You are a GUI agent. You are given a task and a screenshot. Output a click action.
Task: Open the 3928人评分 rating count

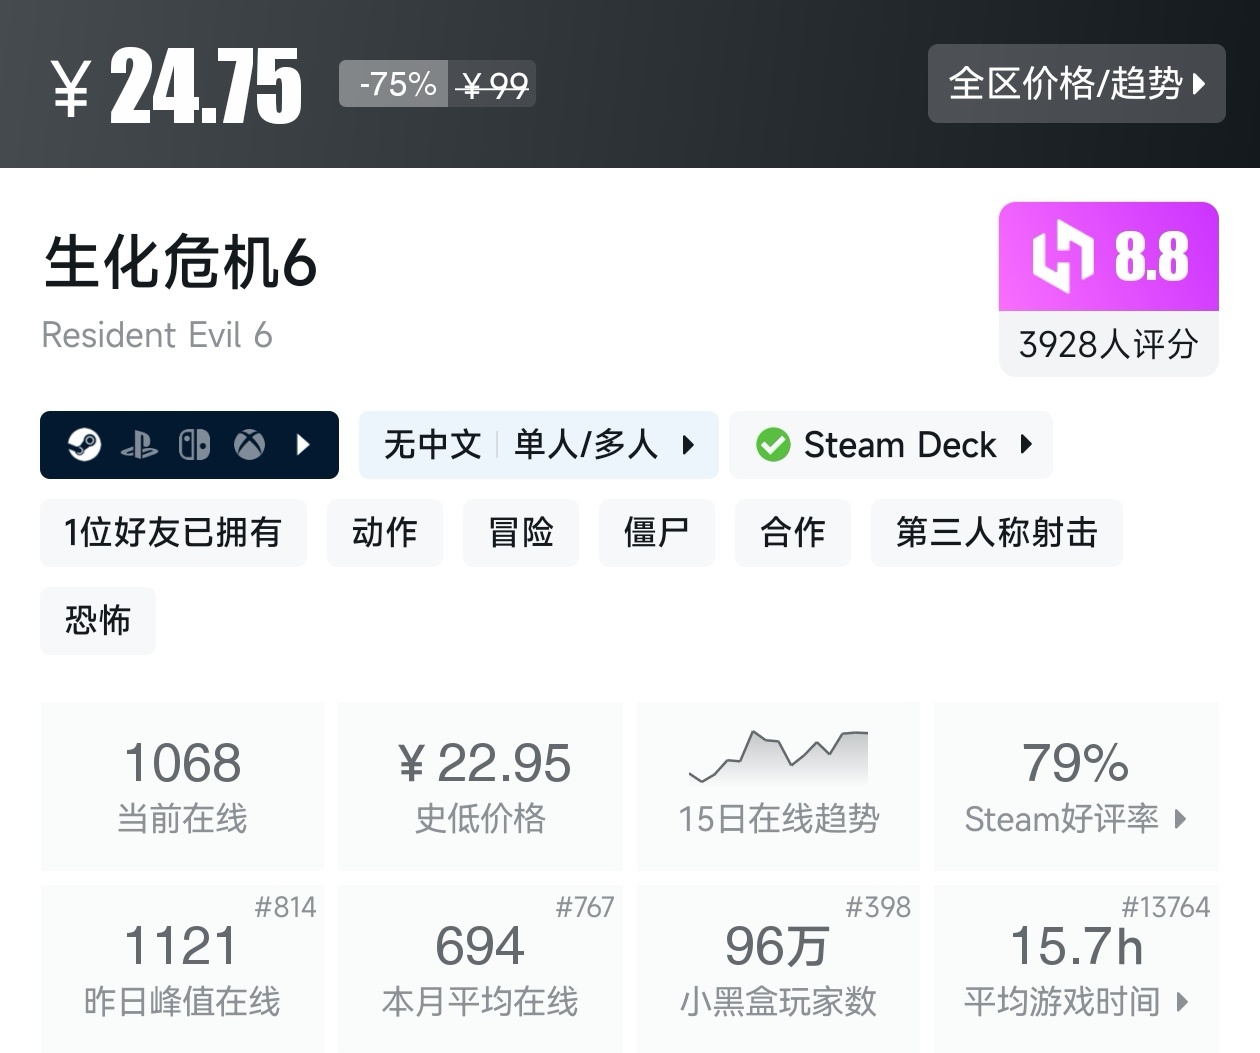(1108, 344)
